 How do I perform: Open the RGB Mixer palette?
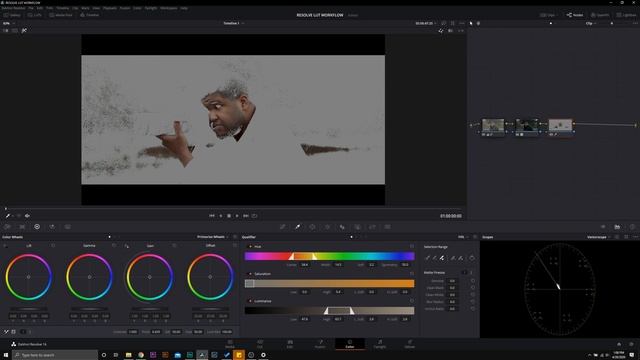(52, 227)
